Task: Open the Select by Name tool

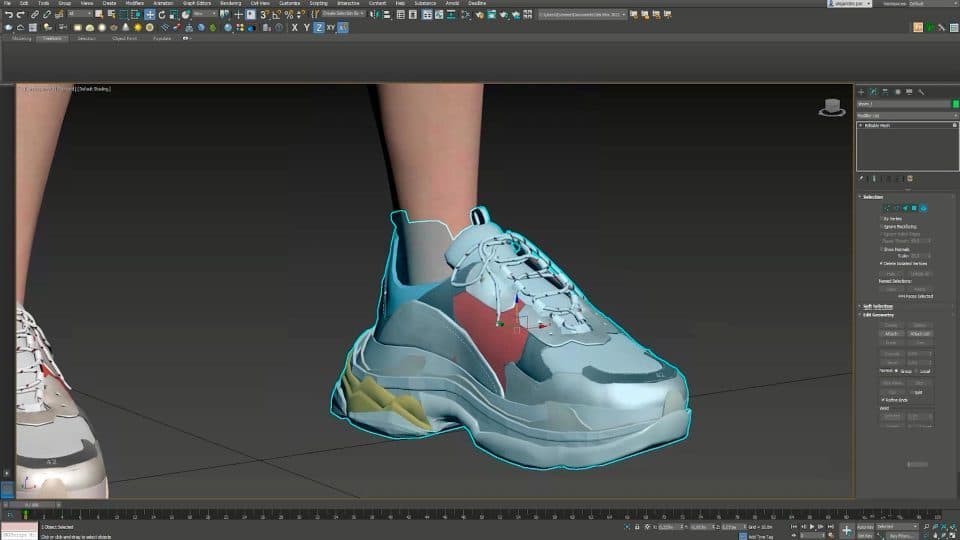Action: coord(111,15)
